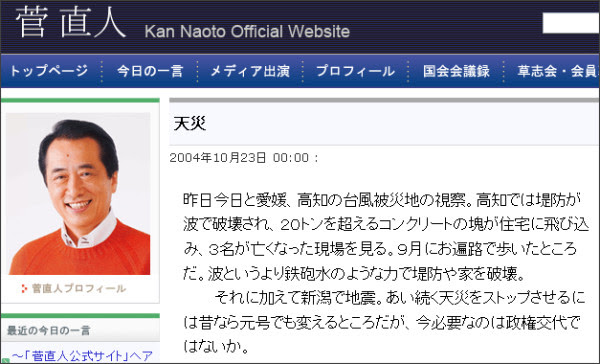Viewport: 600px width, 364px height.
Task: Open the トップページ navigation item
Action: (49, 71)
